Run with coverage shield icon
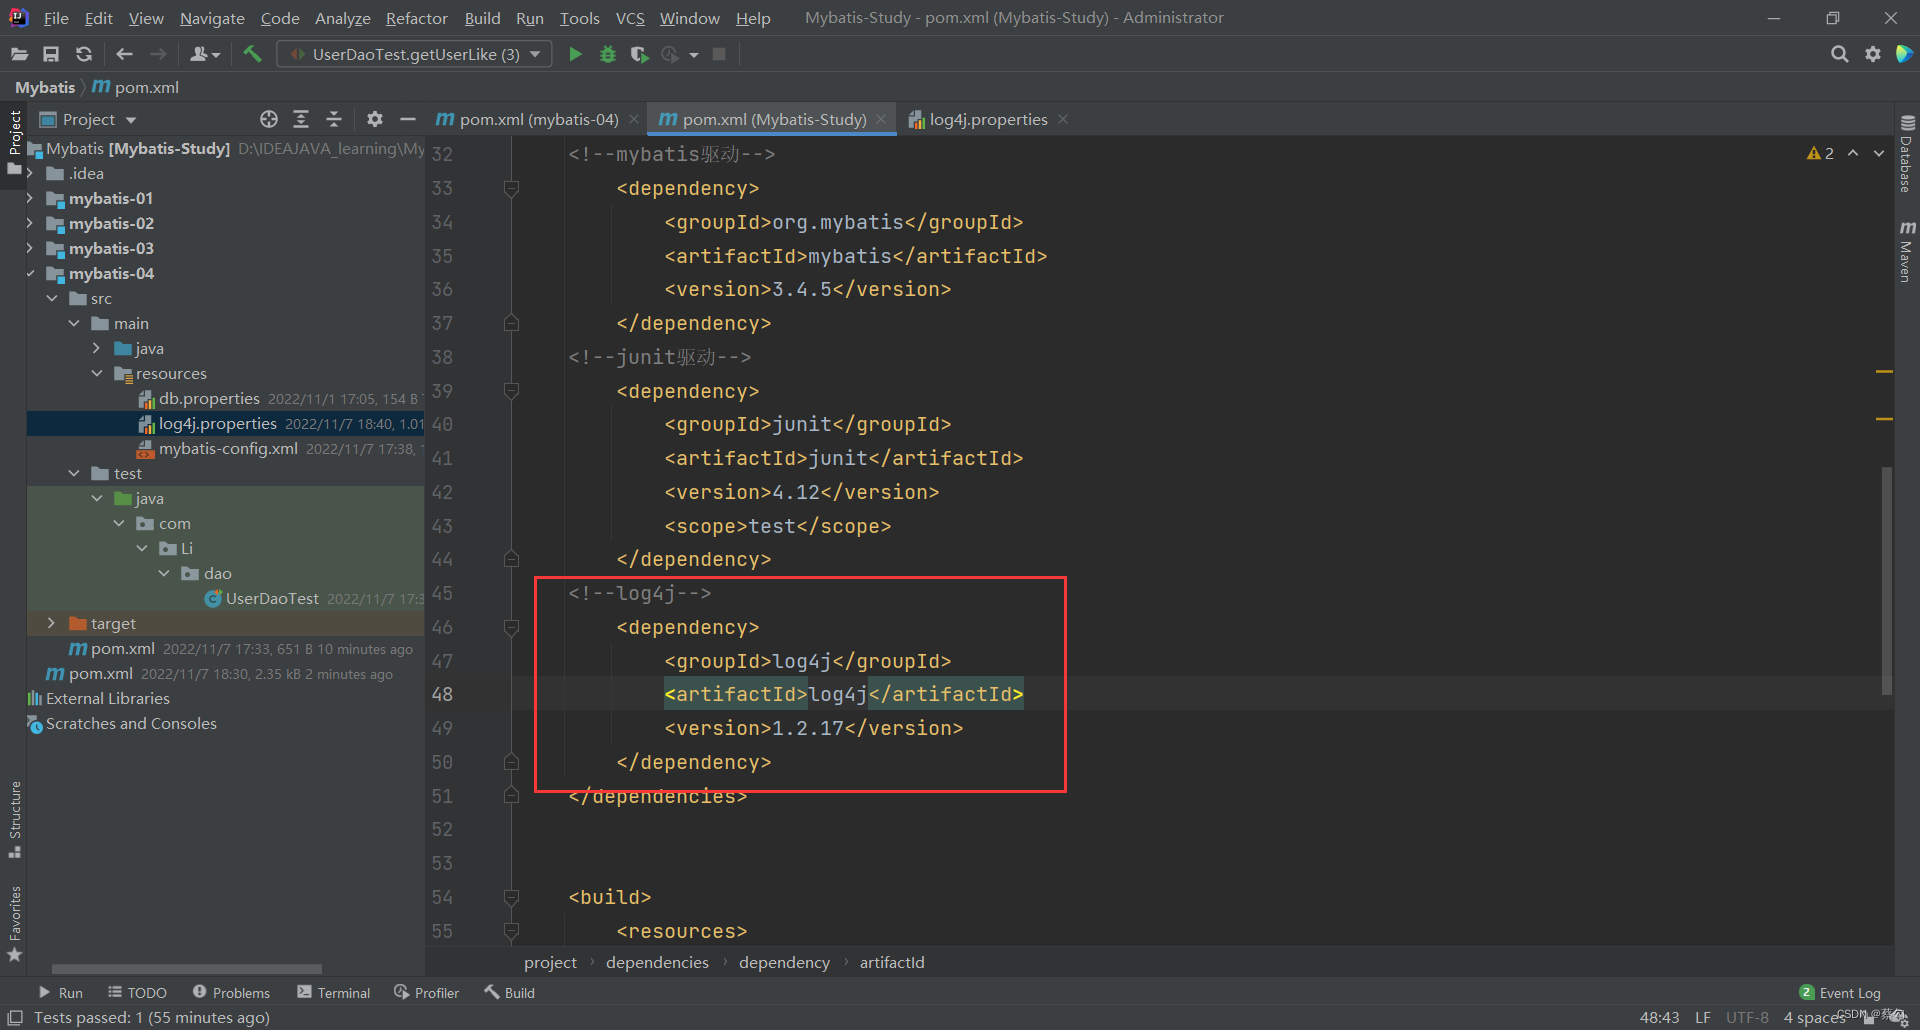The height and width of the screenshot is (1030, 1920). pyautogui.click(x=639, y=54)
